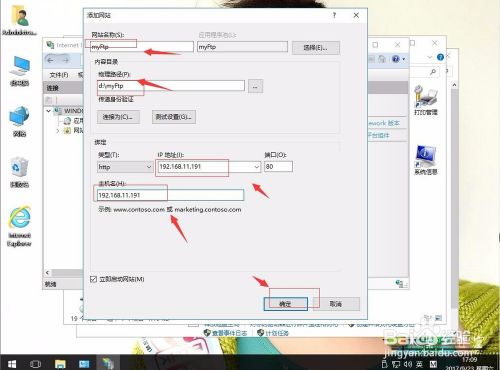Open the 打印管理 print management shortcut
Screen dimensions: 500x370
click(426, 100)
